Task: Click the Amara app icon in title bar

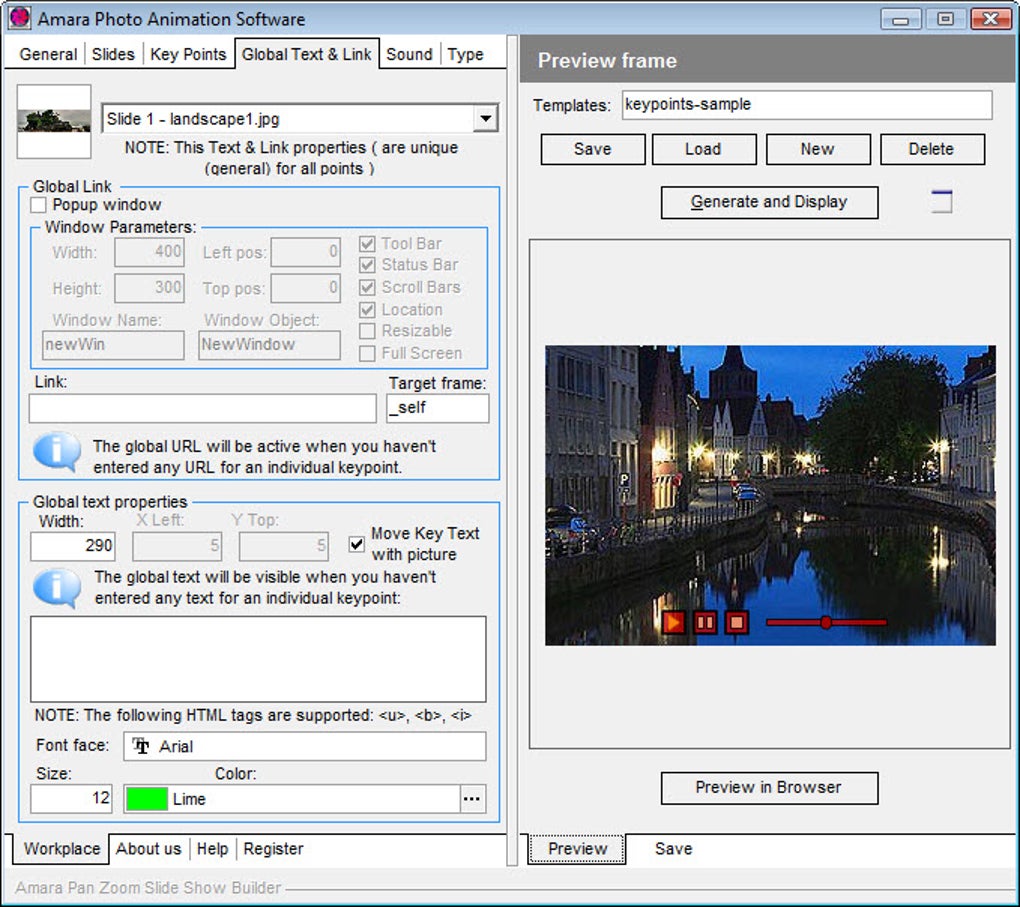Action: pyautogui.click(x=20, y=18)
